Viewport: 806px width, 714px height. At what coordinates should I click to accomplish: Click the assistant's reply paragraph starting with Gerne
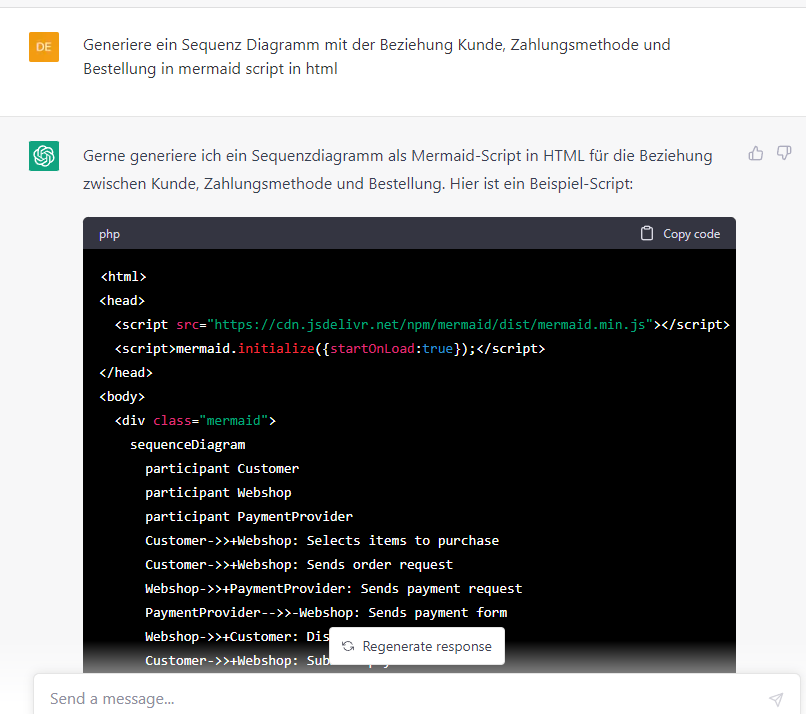point(397,170)
